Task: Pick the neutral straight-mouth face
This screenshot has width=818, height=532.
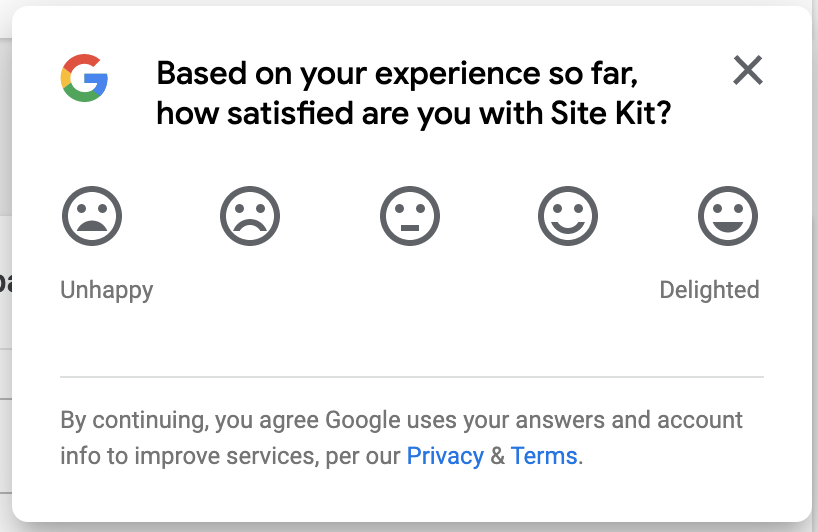Action: (410, 215)
